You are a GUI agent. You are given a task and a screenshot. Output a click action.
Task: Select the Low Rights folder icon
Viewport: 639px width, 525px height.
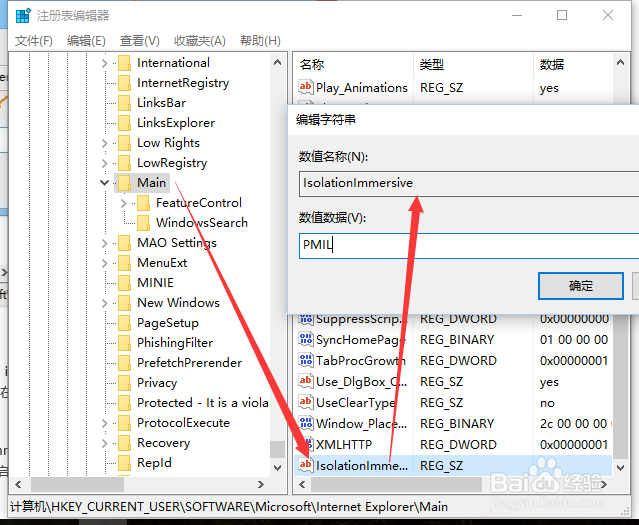(124, 143)
